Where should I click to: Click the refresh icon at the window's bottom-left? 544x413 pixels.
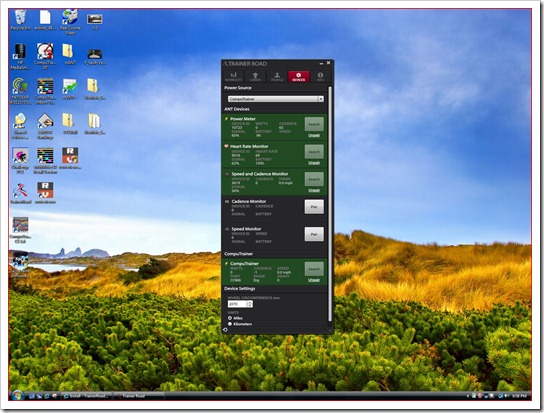pos(226,330)
